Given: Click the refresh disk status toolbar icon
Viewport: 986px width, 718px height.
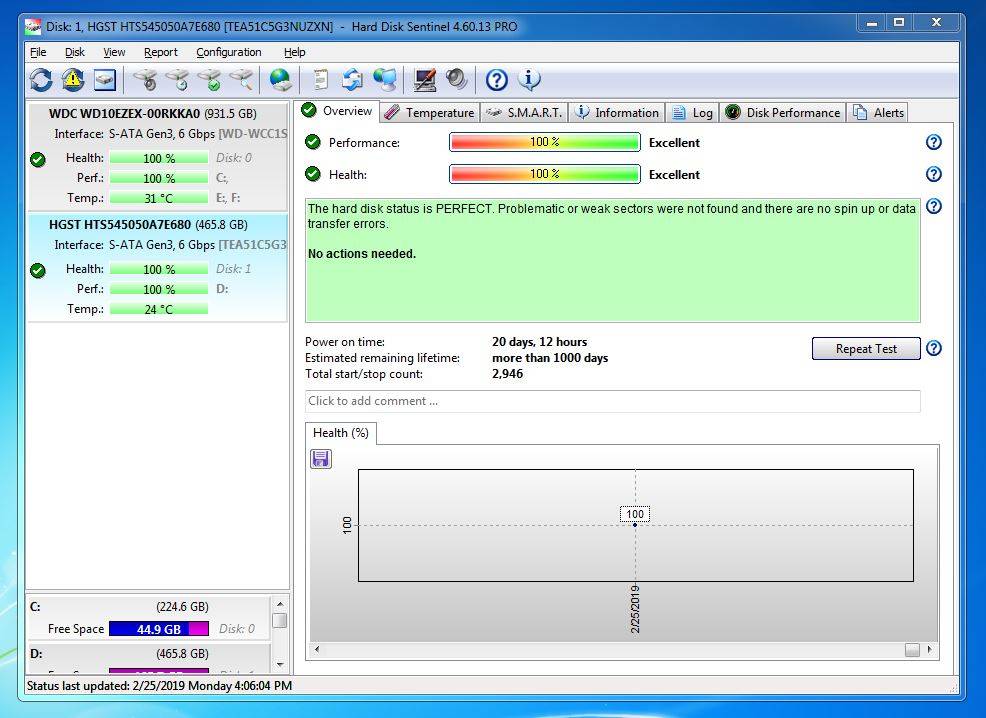Looking at the screenshot, I should [41, 80].
